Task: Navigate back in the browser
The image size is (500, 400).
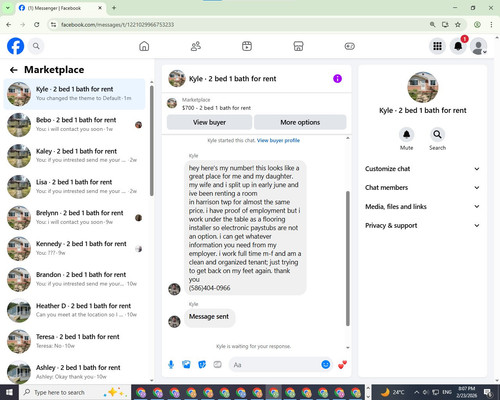Action: pos(9,25)
